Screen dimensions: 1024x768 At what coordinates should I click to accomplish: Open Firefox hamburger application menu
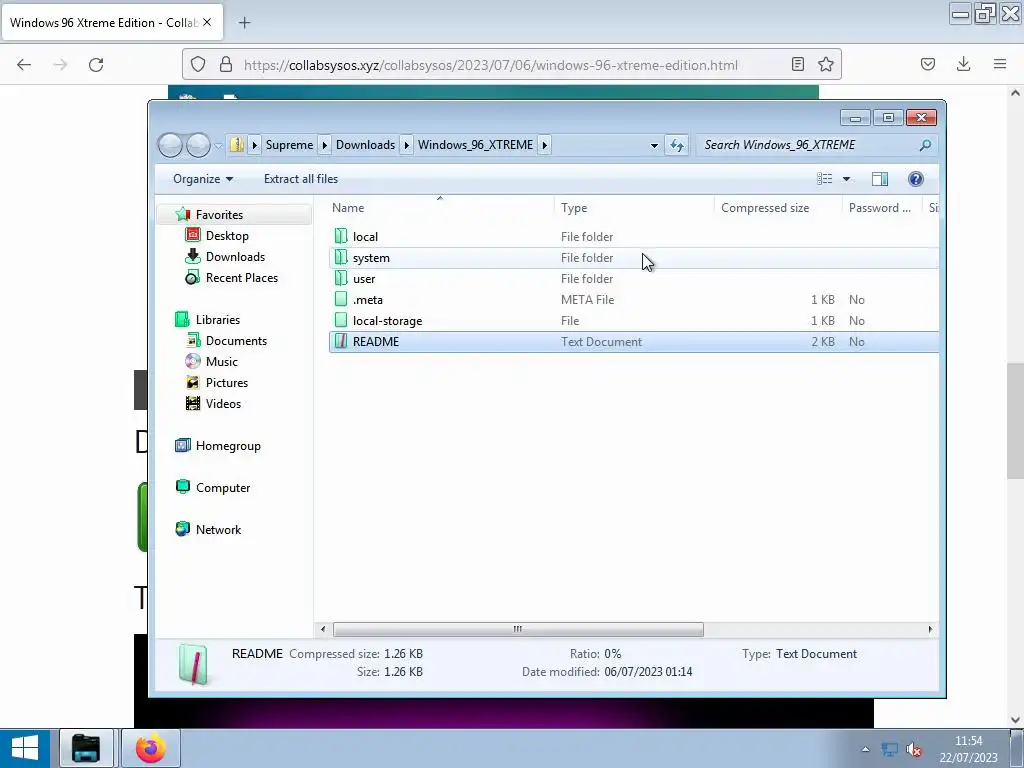tap(1000, 64)
